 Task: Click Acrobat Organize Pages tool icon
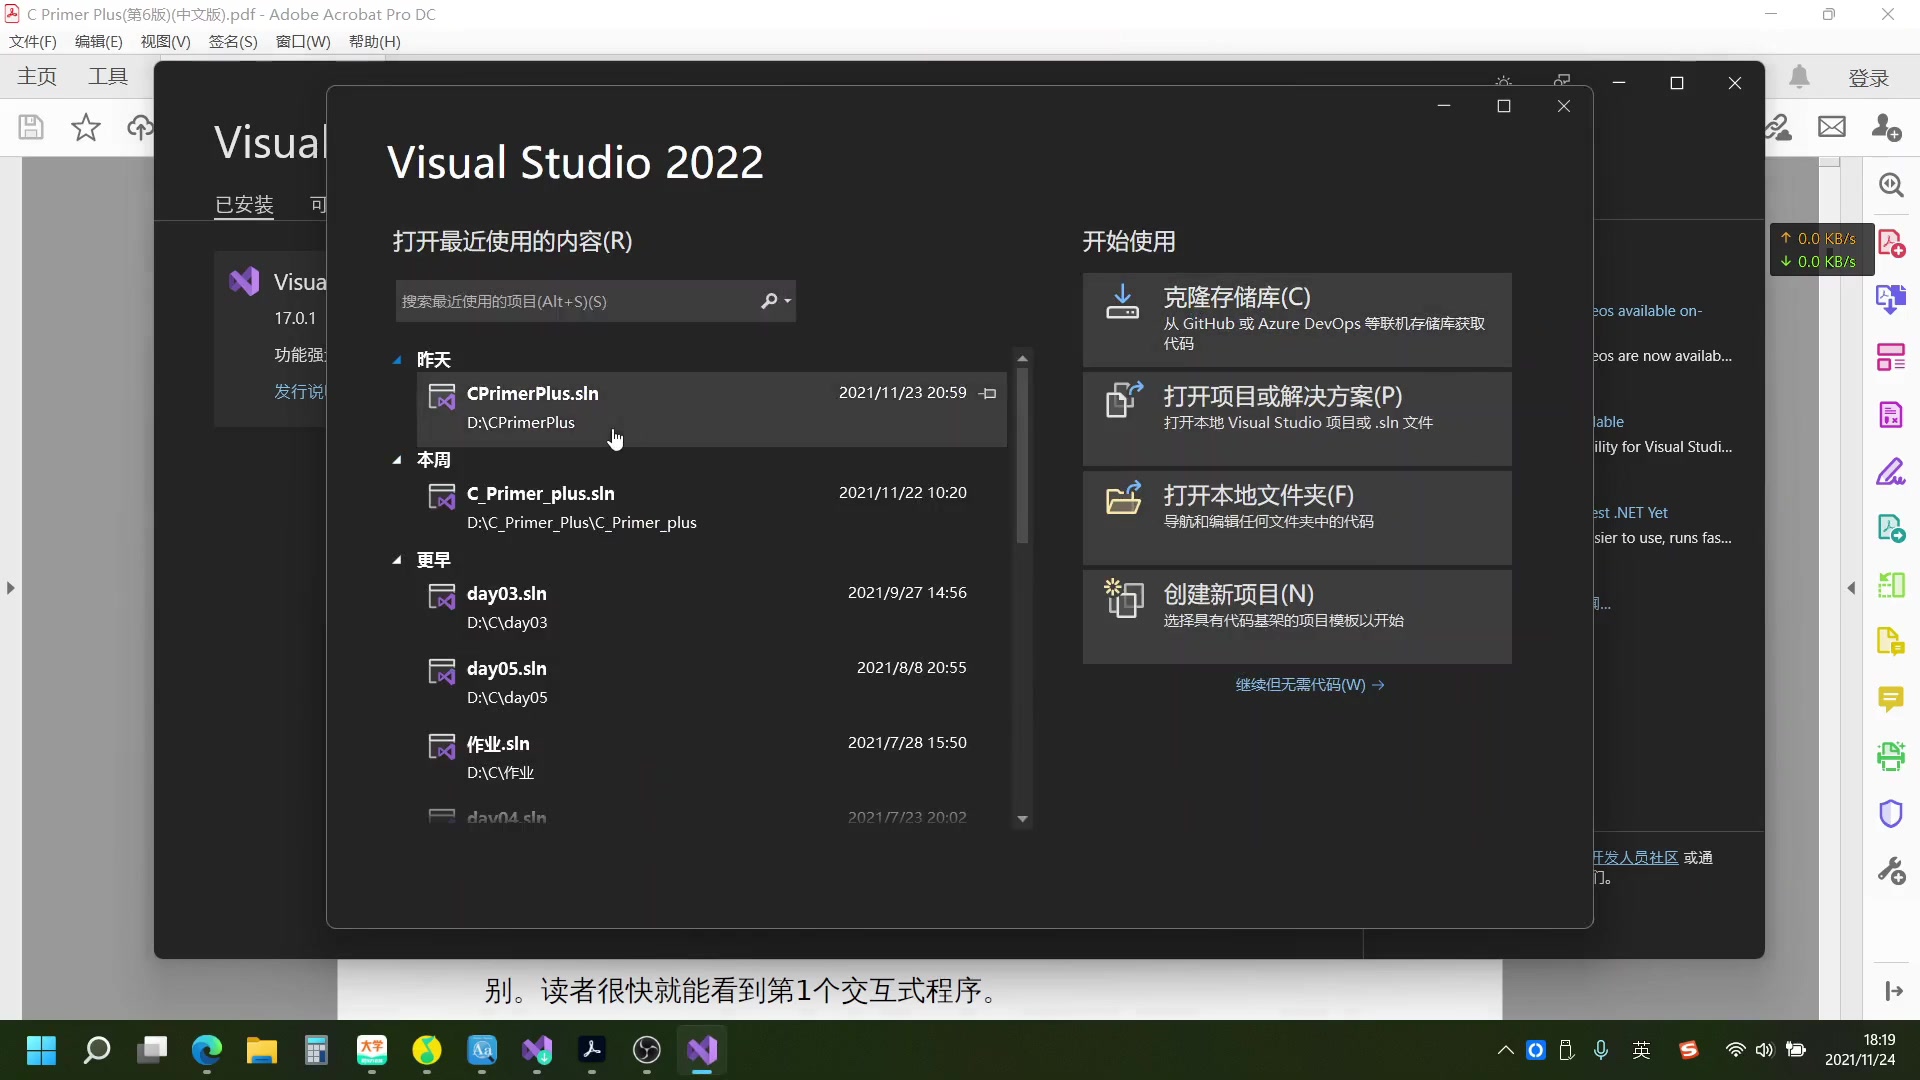tap(1891, 357)
